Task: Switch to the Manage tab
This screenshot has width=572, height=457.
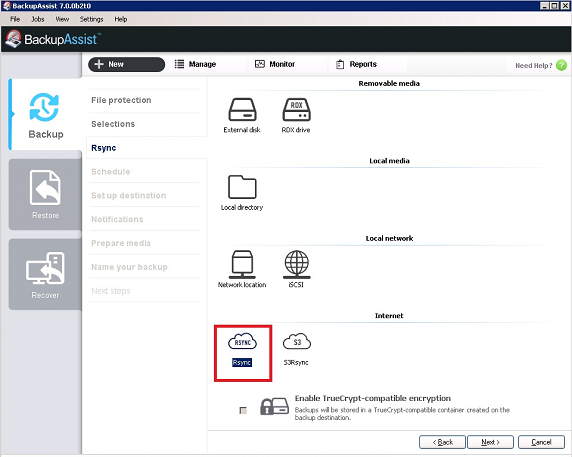Action: point(195,64)
